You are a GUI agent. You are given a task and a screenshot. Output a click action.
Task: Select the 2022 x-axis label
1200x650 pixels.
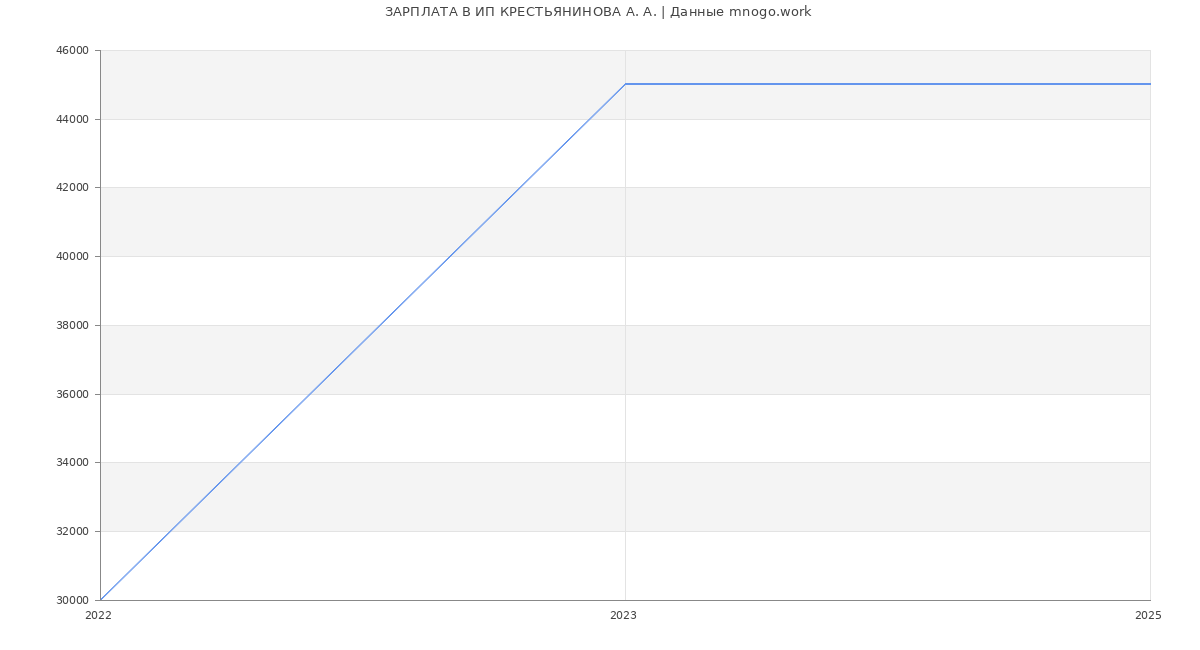(x=98, y=615)
